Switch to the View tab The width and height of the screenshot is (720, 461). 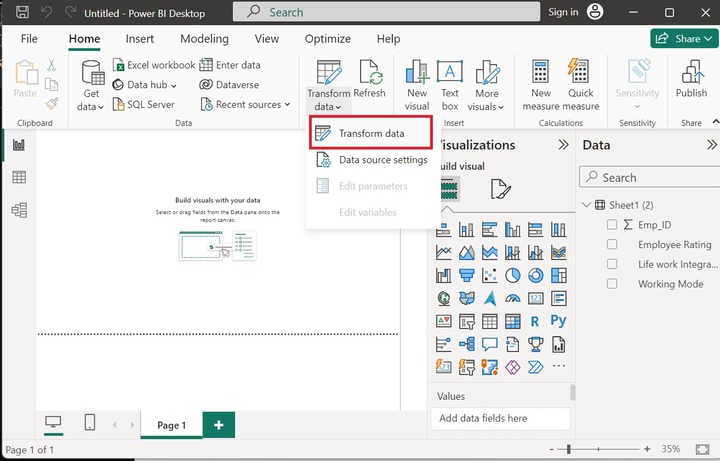(267, 39)
